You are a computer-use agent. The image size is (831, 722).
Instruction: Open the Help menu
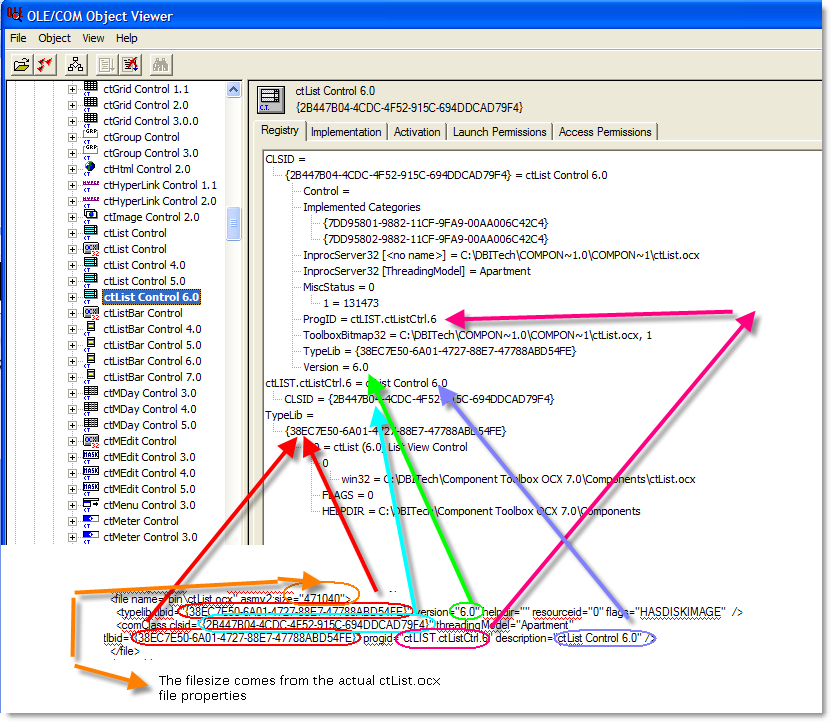point(127,38)
